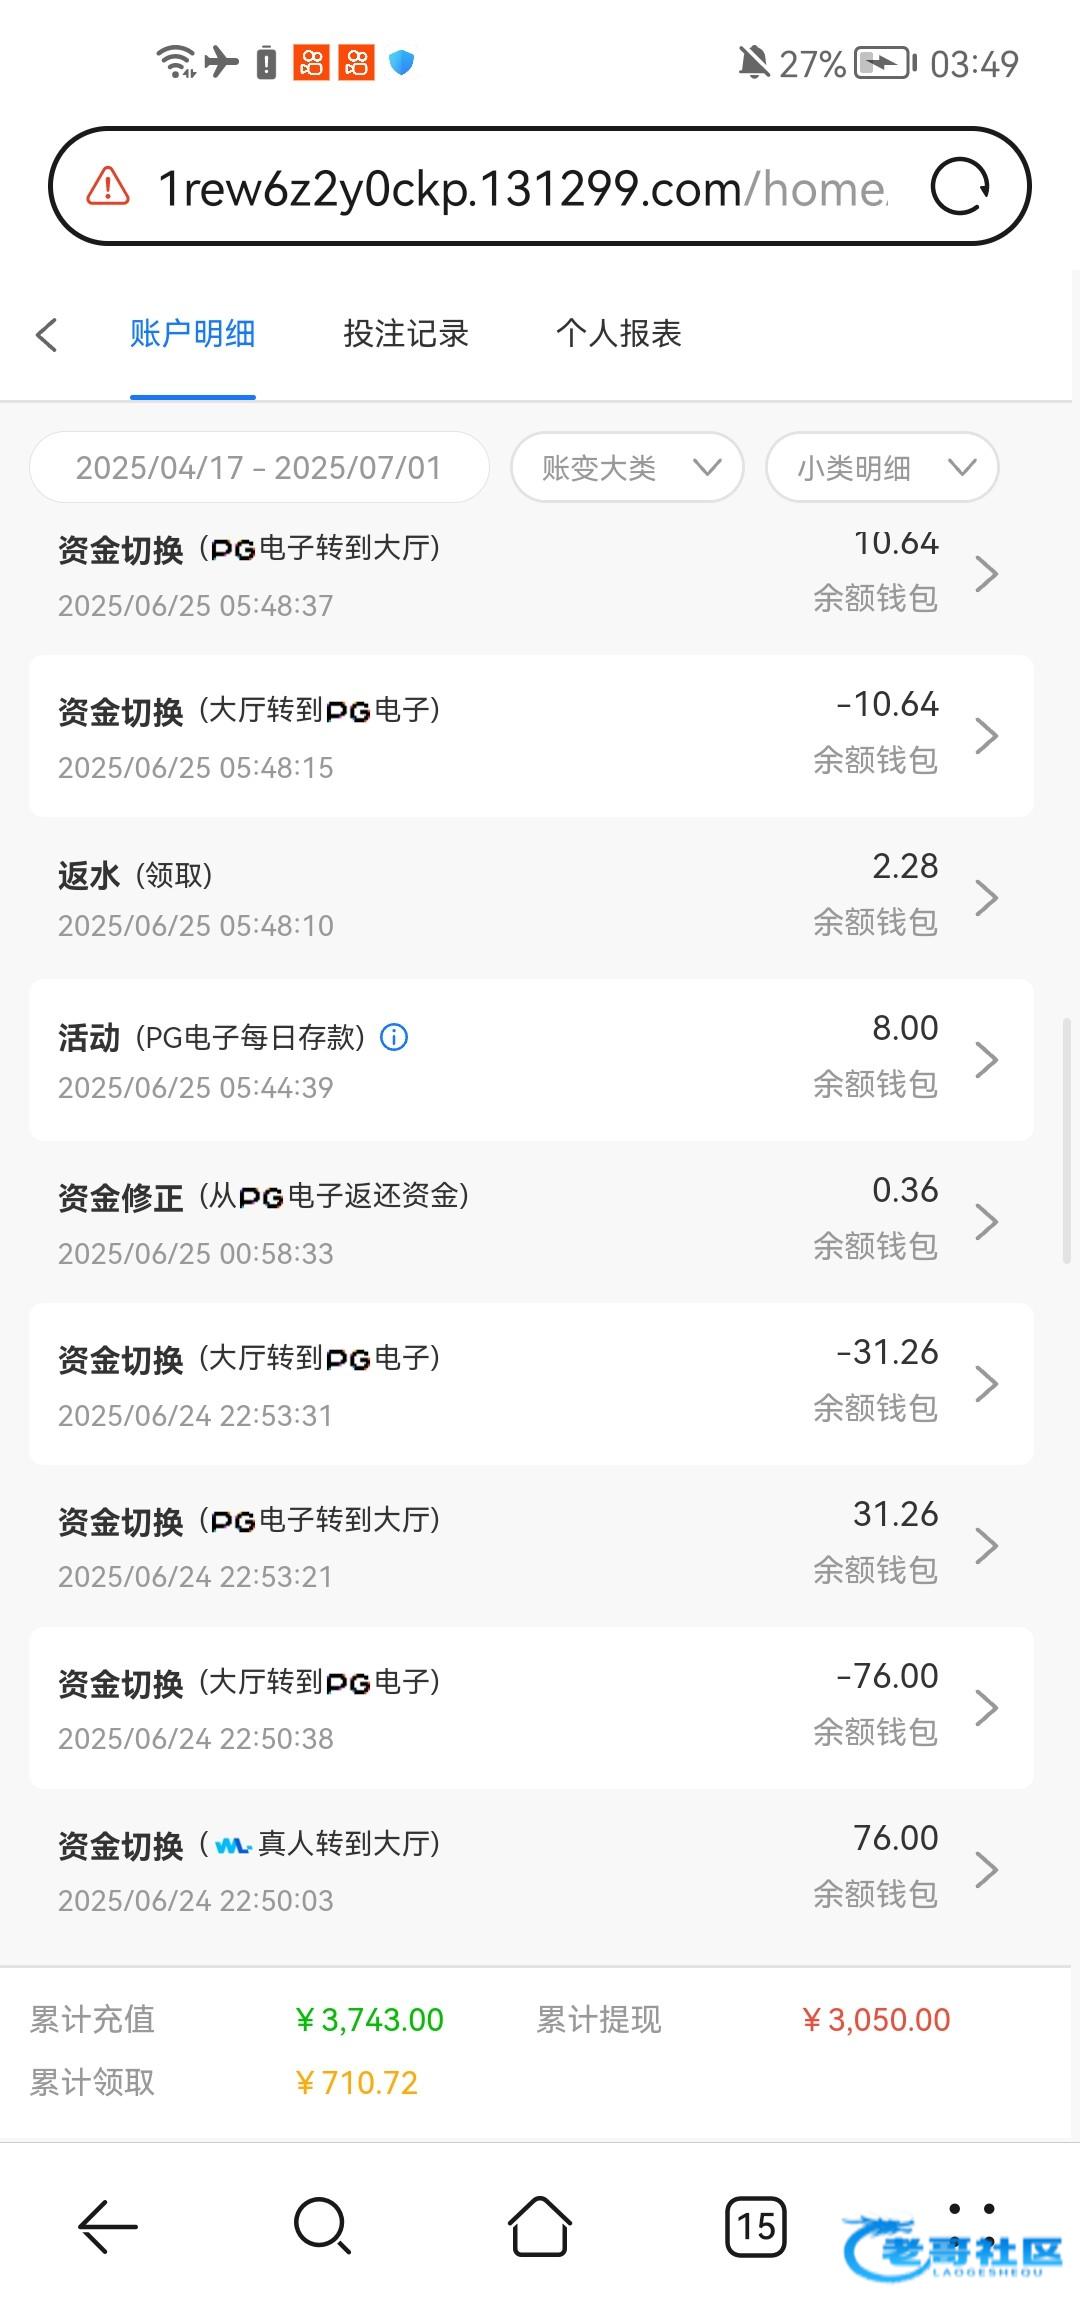This screenshot has height=2310, width=1080.
Task: Go to the browser home page
Action: click(x=540, y=2226)
